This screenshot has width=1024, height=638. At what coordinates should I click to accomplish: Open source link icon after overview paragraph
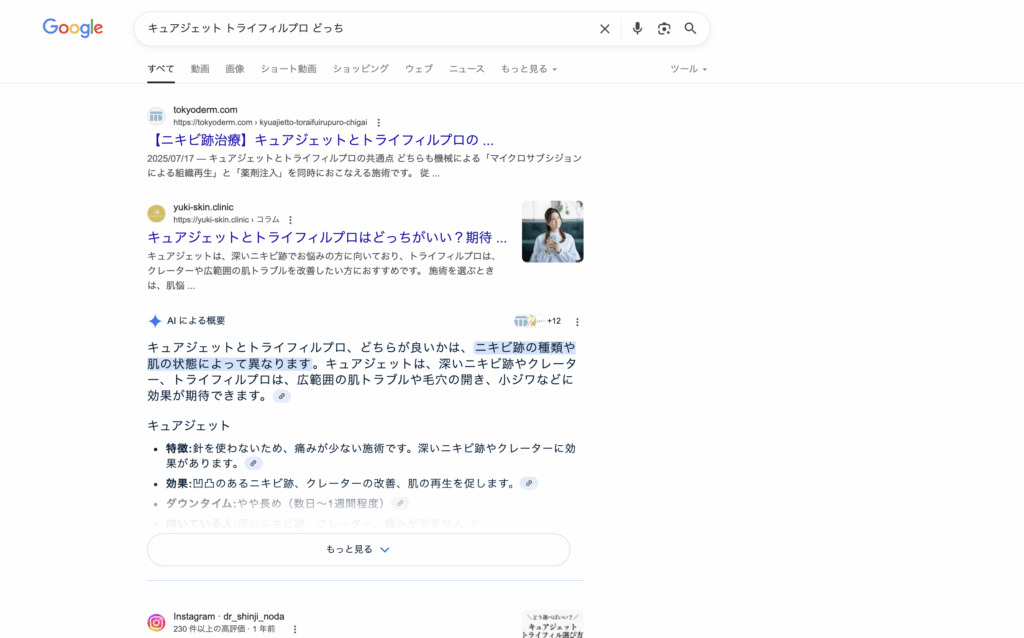click(282, 396)
